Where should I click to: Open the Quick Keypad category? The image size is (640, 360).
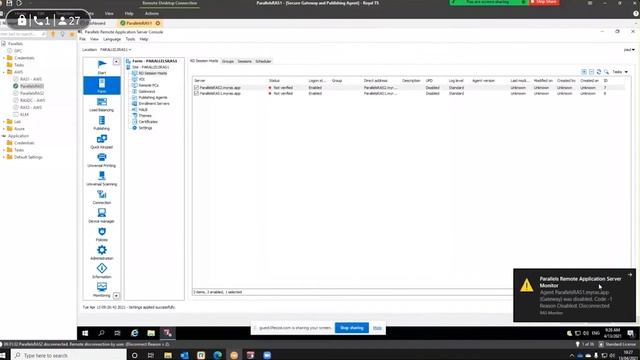pyautogui.click(x=102, y=141)
